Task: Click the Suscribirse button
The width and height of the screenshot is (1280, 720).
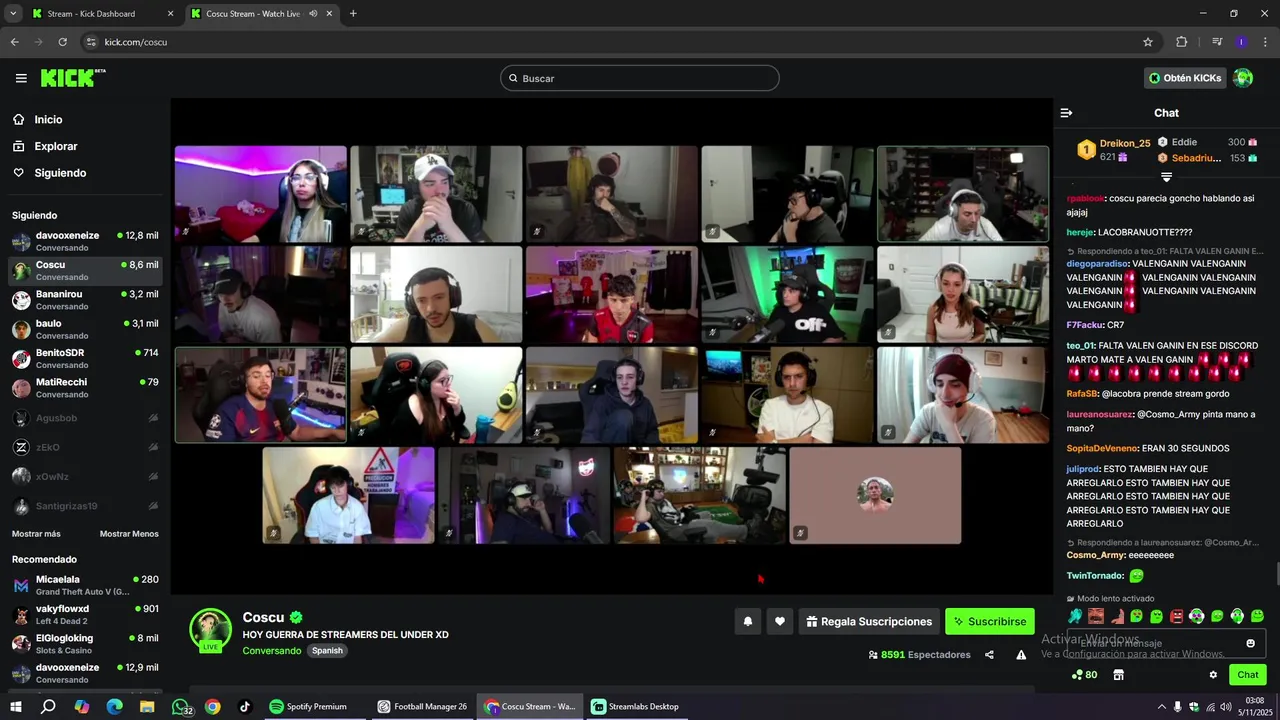Action: click(990, 621)
